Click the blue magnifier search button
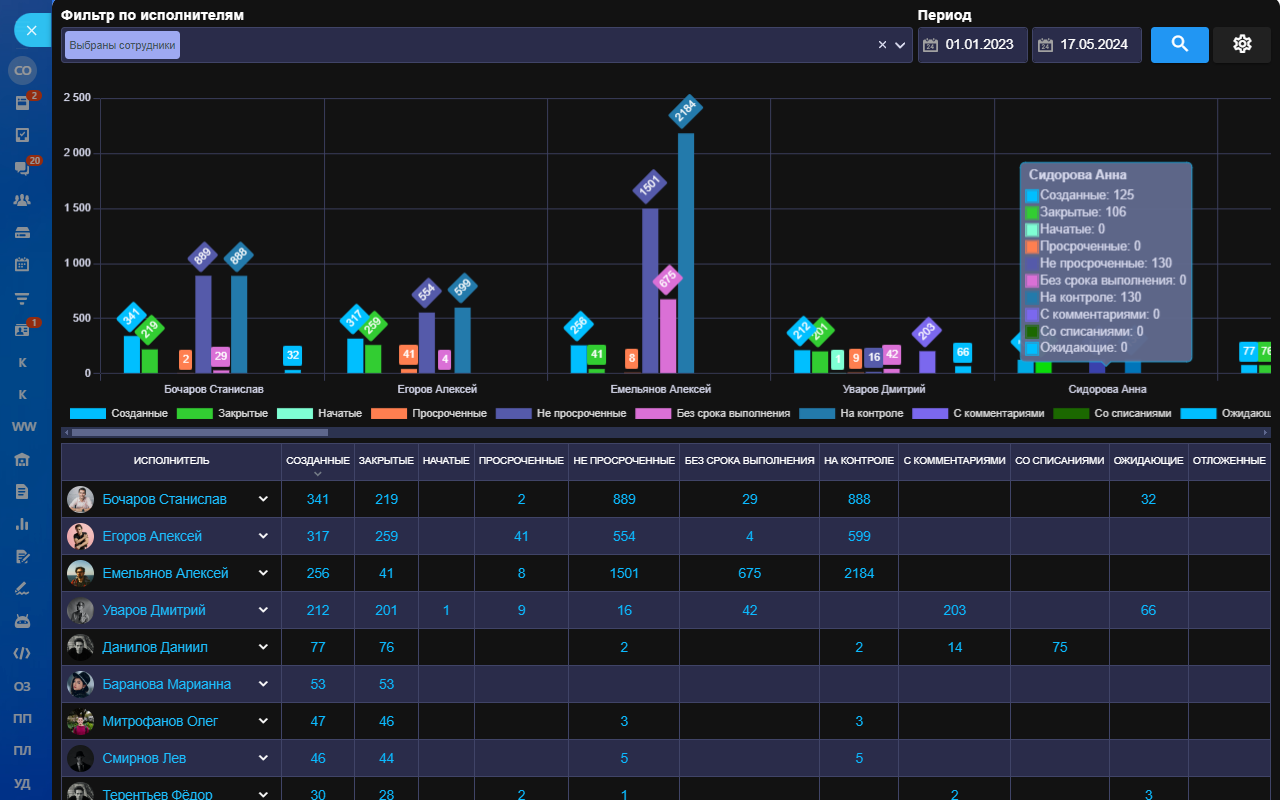The image size is (1280, 800). pyautogui.click(x=1179, y=44)
